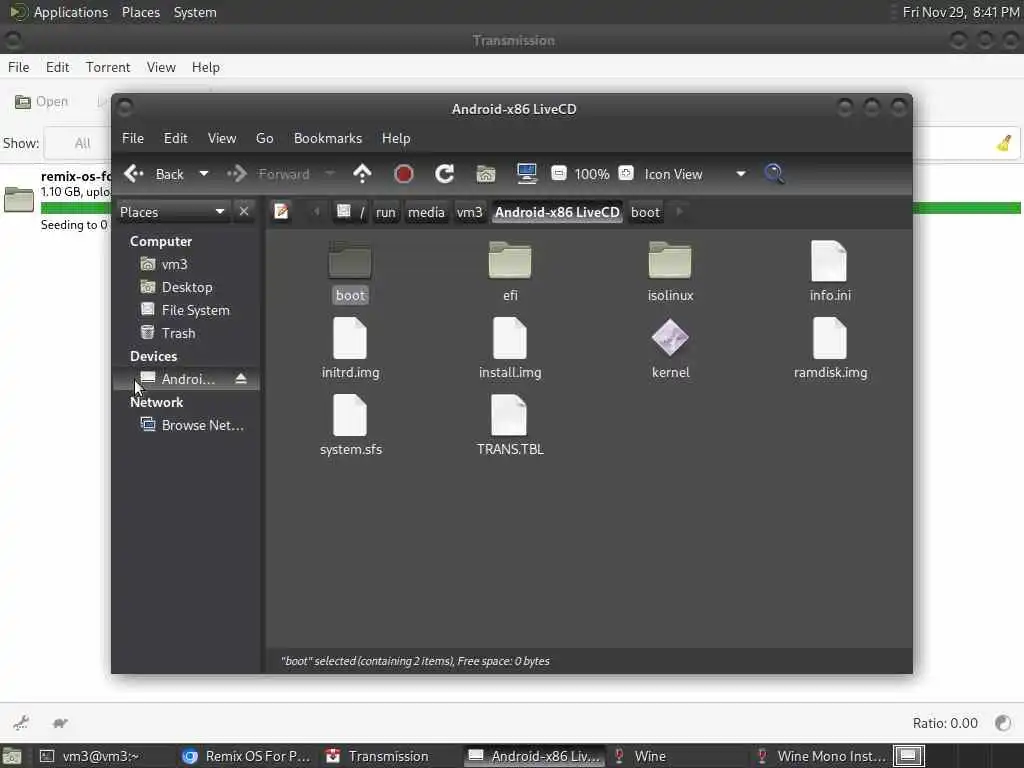Open file search with magnifier icon
1024x768 pixels.
coord(774,174)
